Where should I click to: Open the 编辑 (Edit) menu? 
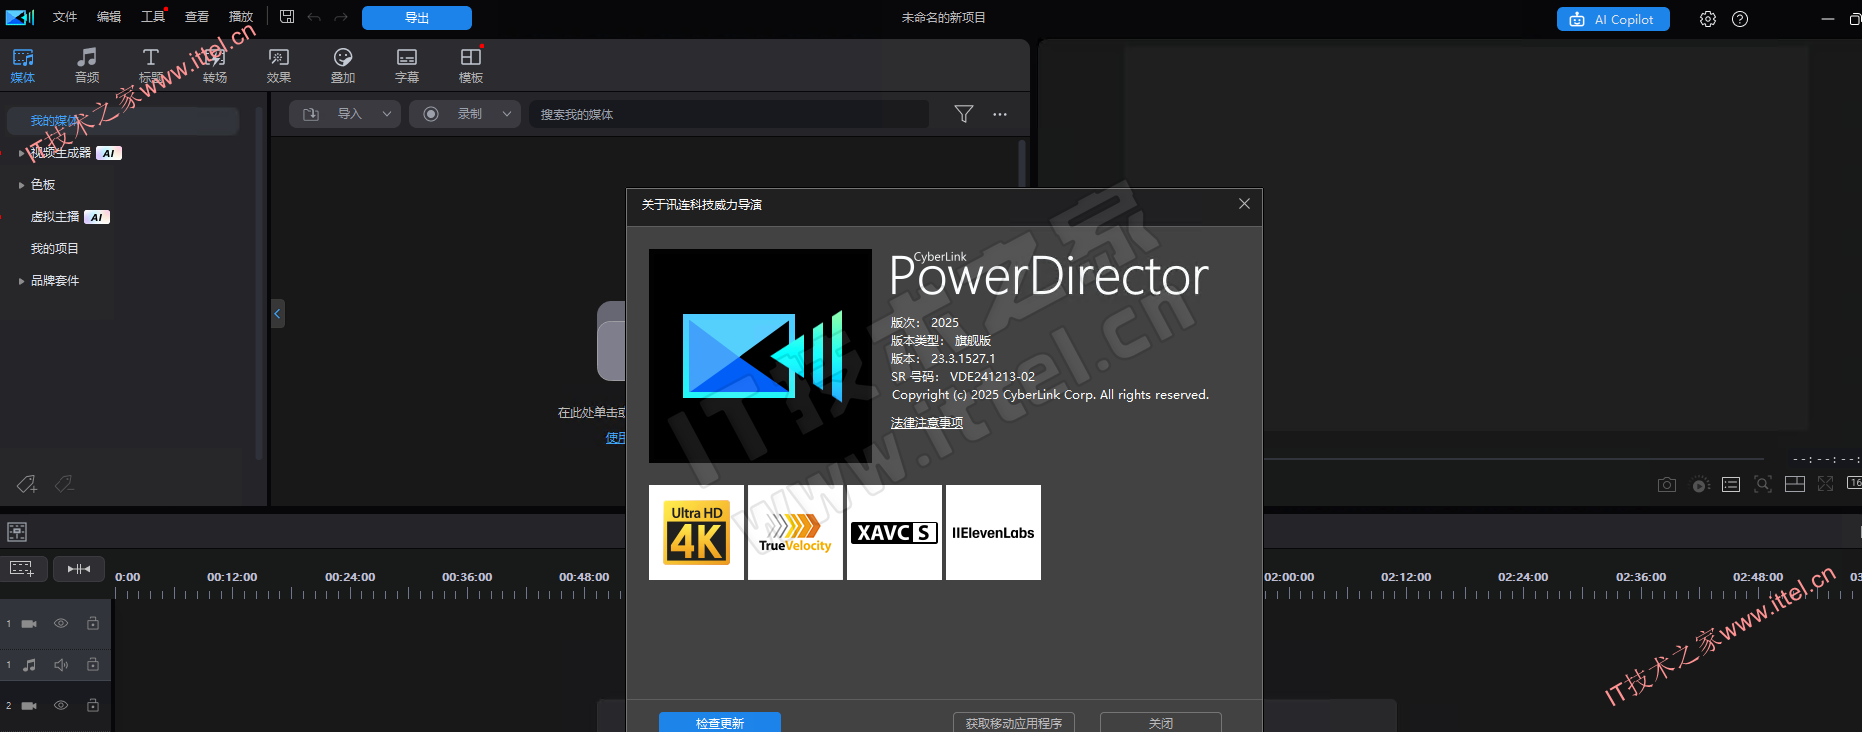pos(109,17)
